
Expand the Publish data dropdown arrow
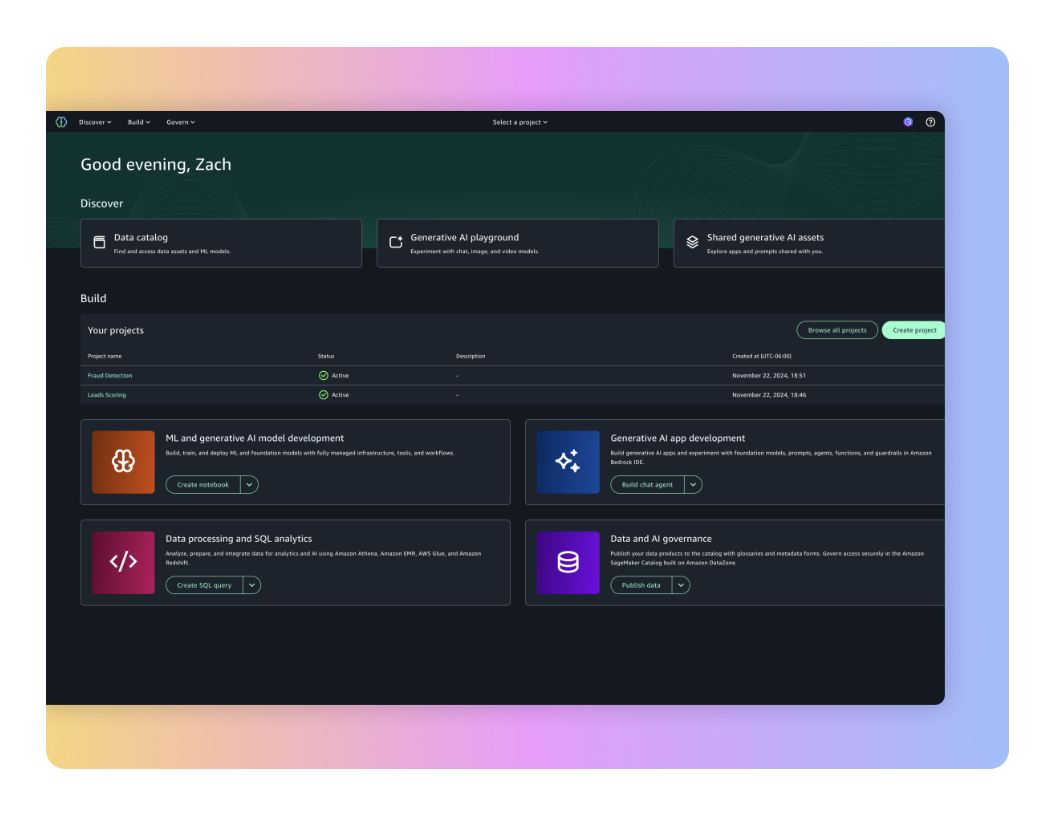point(681,585)
